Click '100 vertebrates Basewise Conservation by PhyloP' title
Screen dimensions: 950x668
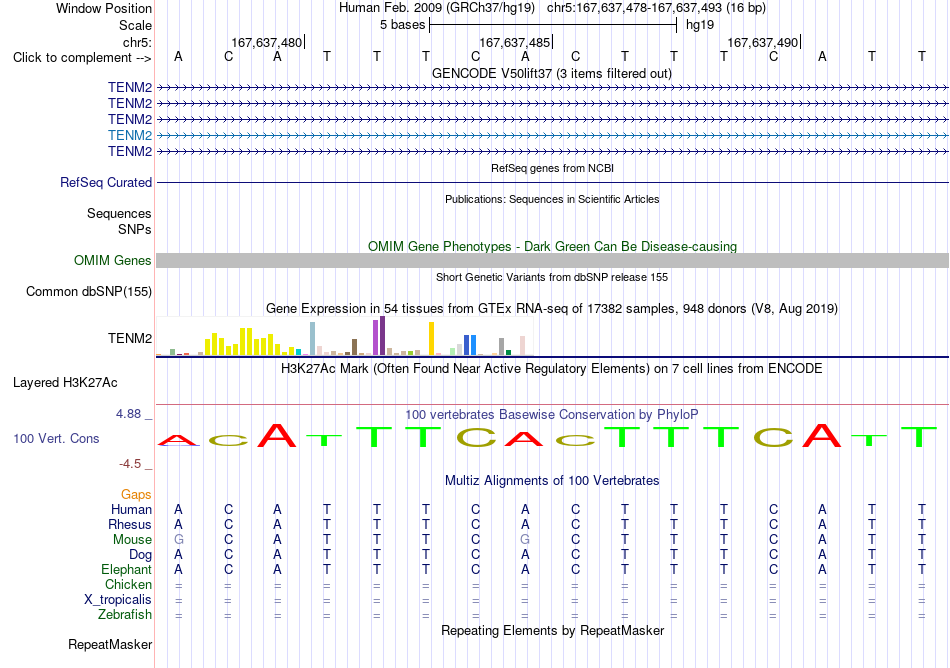coord(552,415)
